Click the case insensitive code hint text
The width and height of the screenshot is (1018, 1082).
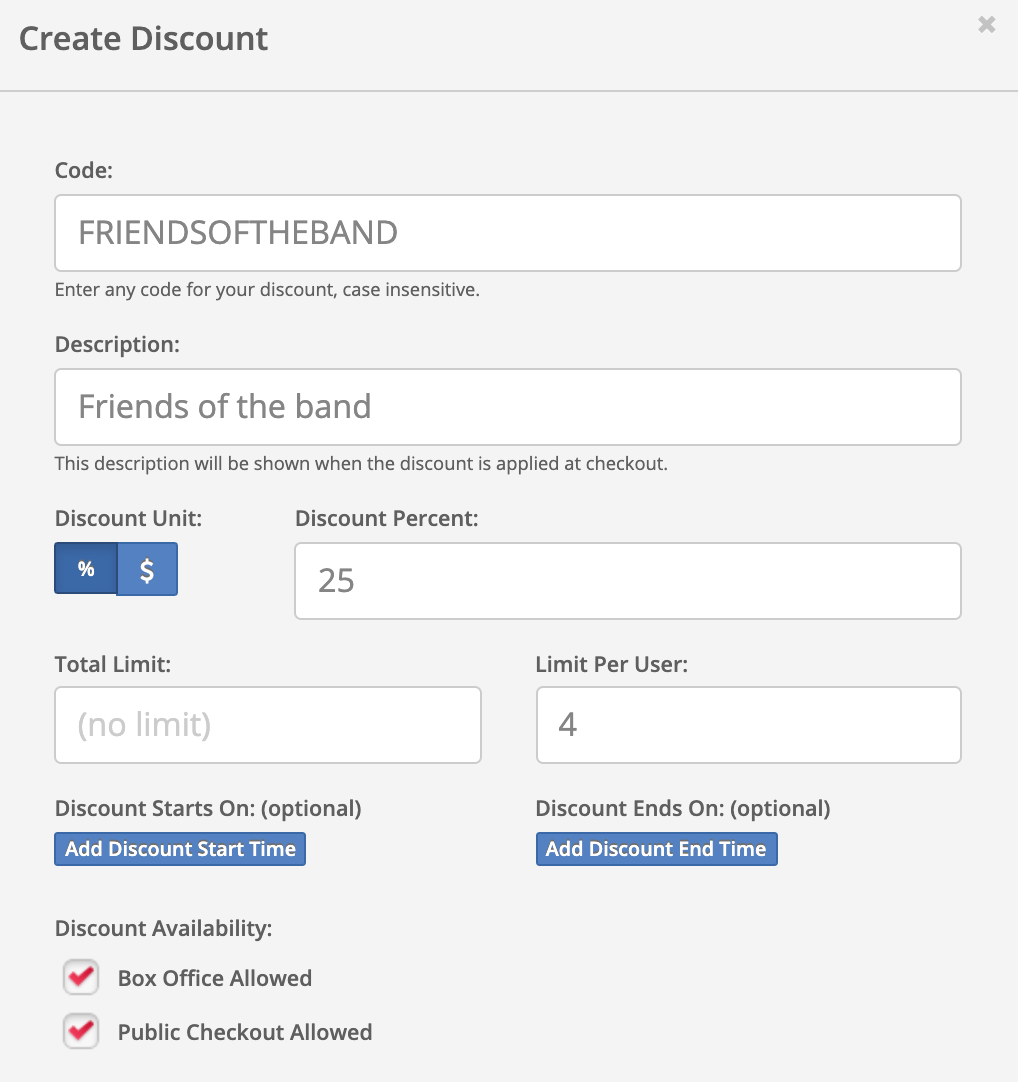[267, 290]
